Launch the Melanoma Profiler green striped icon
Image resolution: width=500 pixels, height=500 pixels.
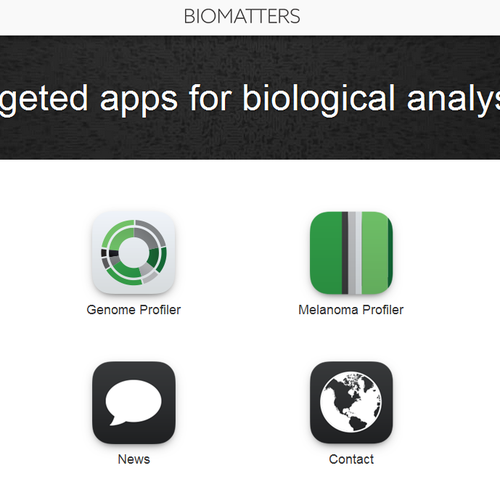pyautogui.click(x=351, y=253)
